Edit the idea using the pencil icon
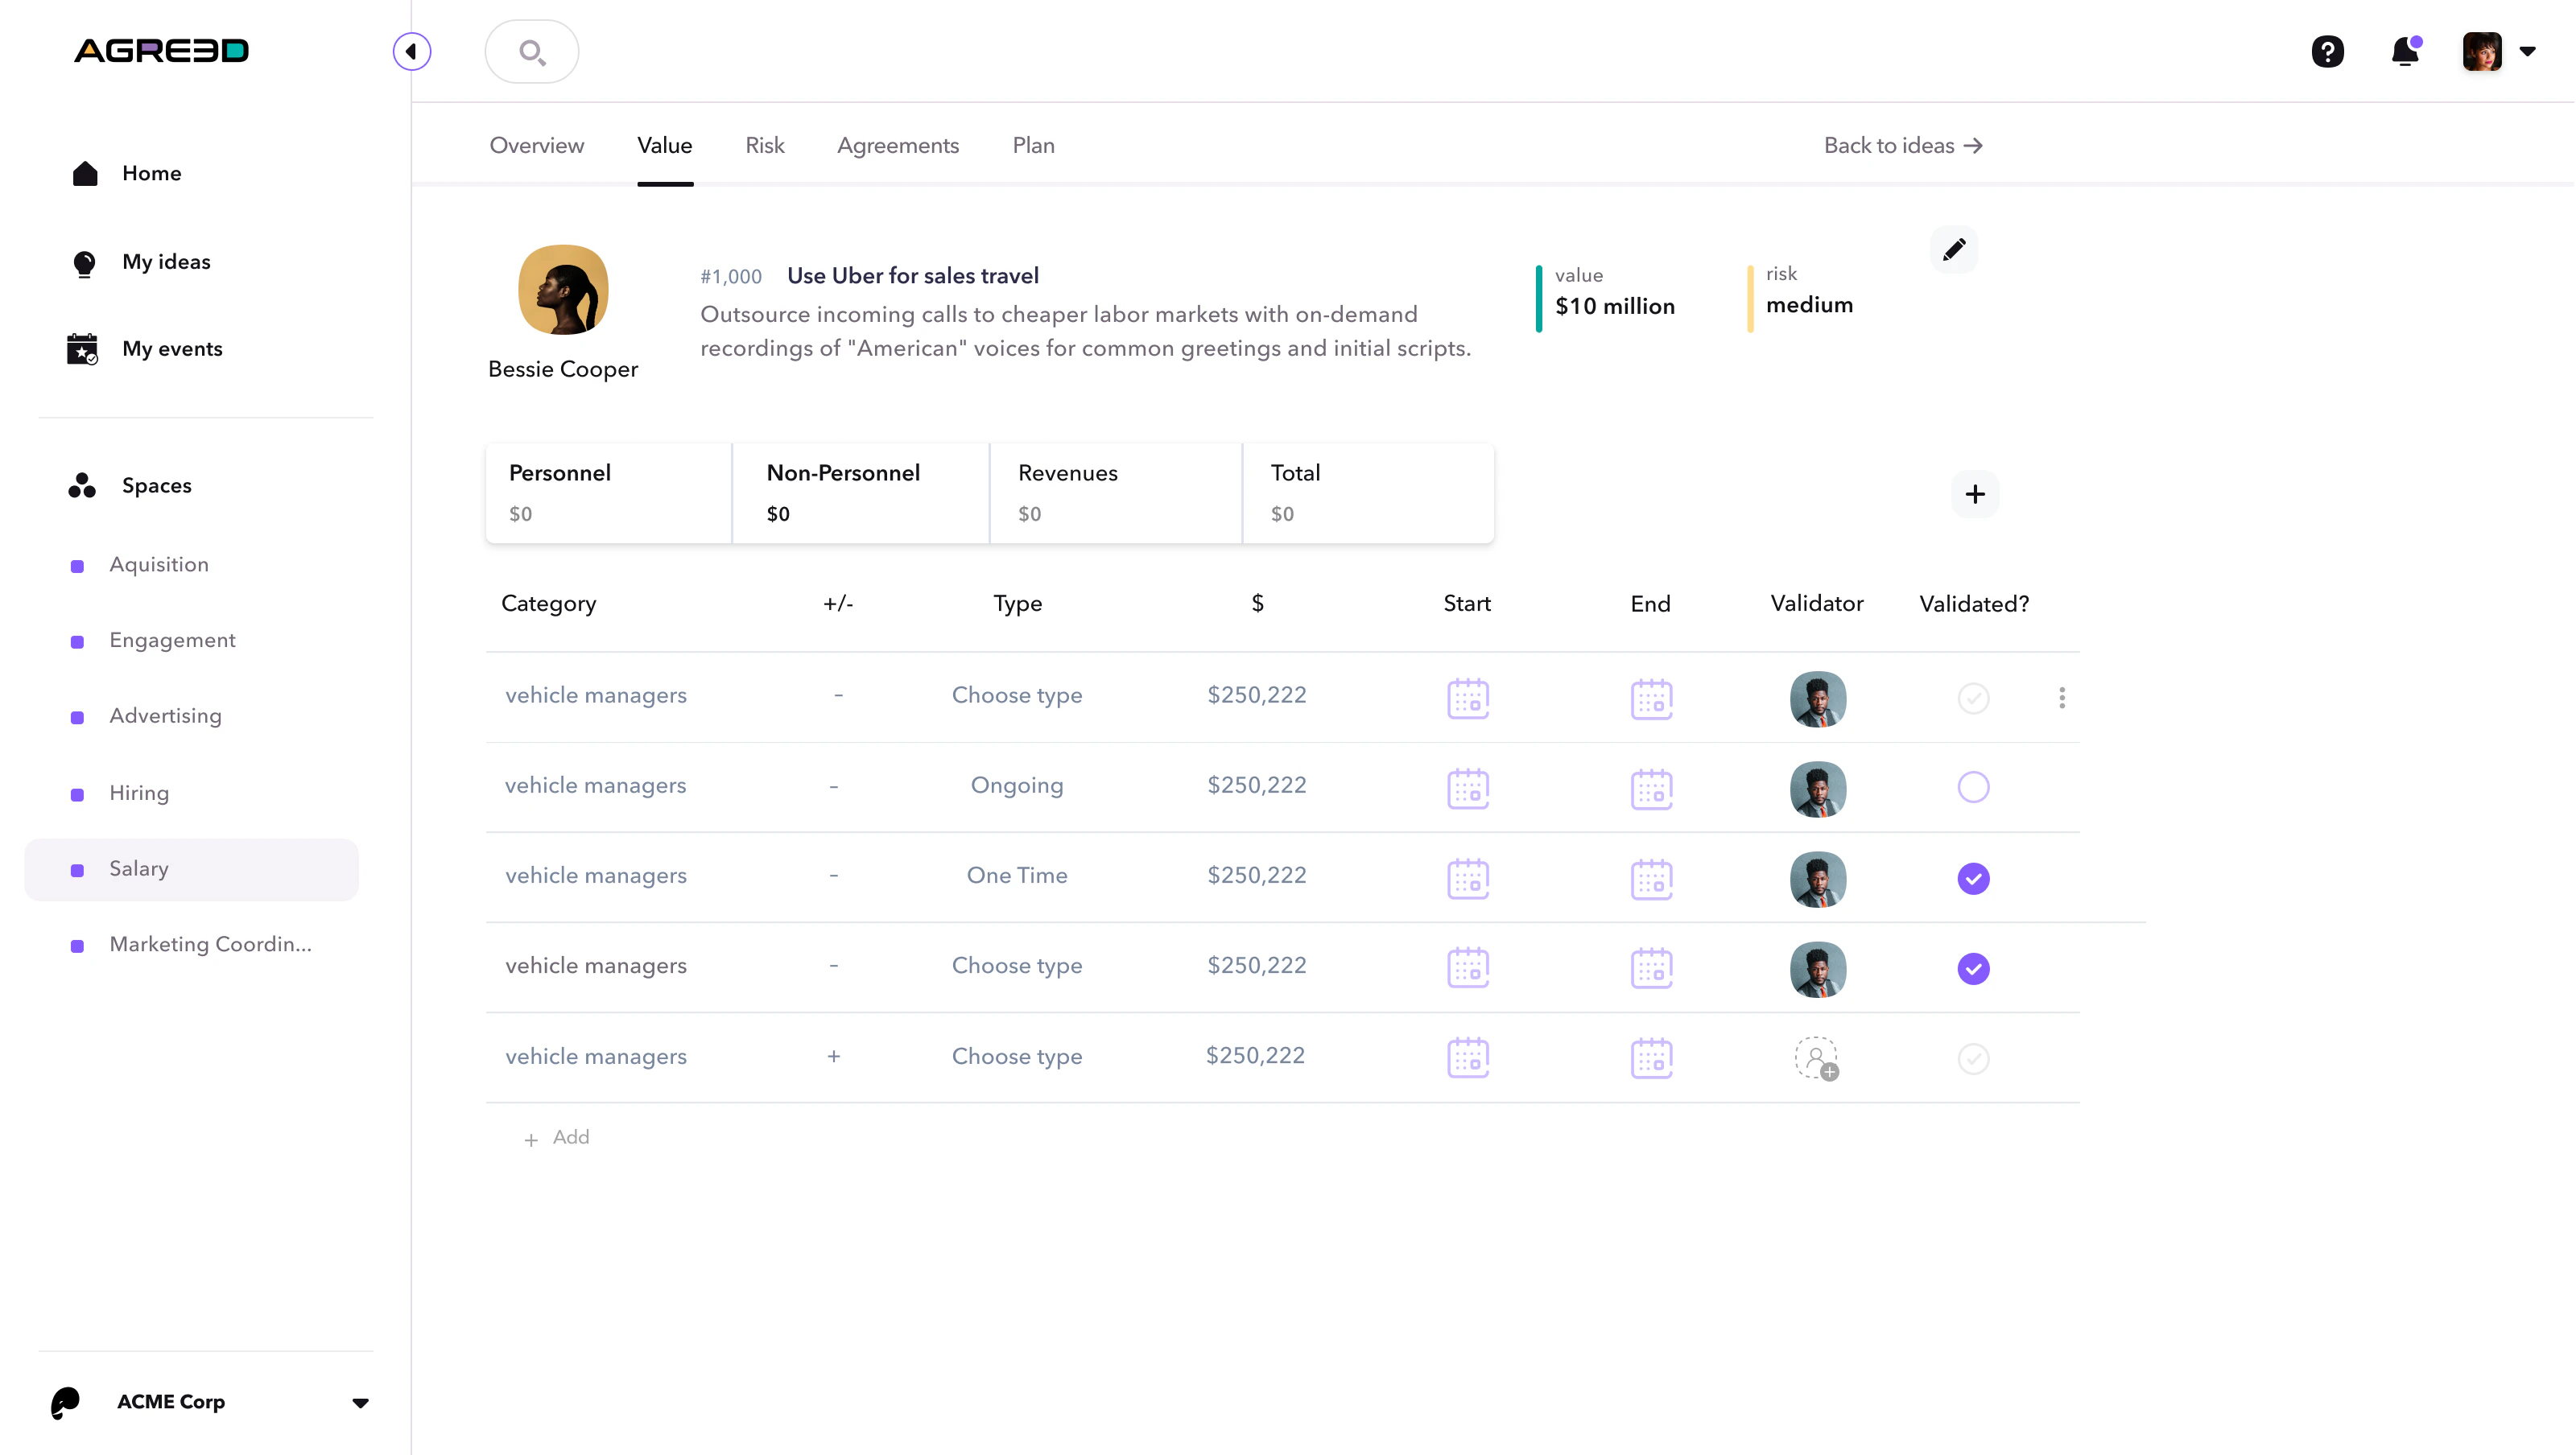 [1954, 249]
